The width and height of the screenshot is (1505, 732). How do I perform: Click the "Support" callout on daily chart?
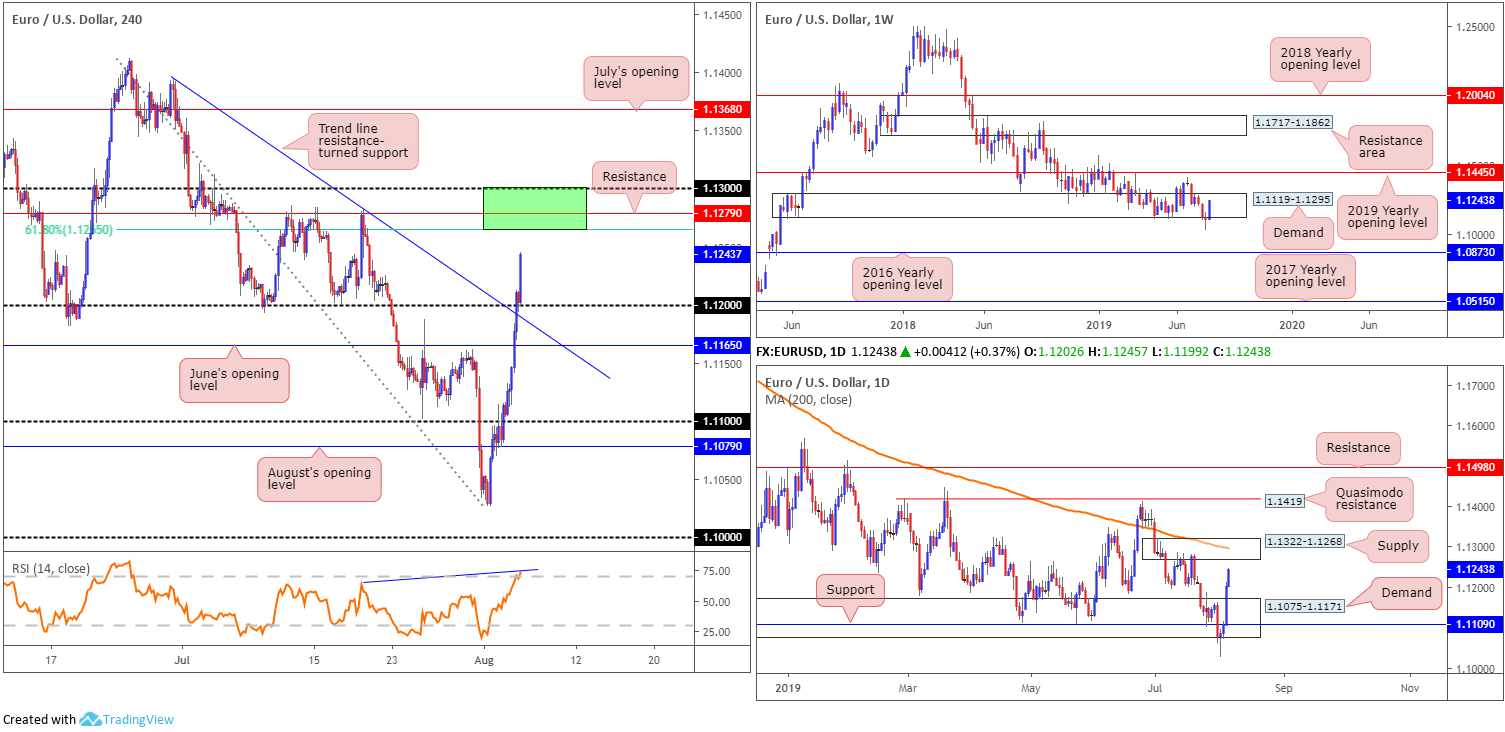coord(849,590)
